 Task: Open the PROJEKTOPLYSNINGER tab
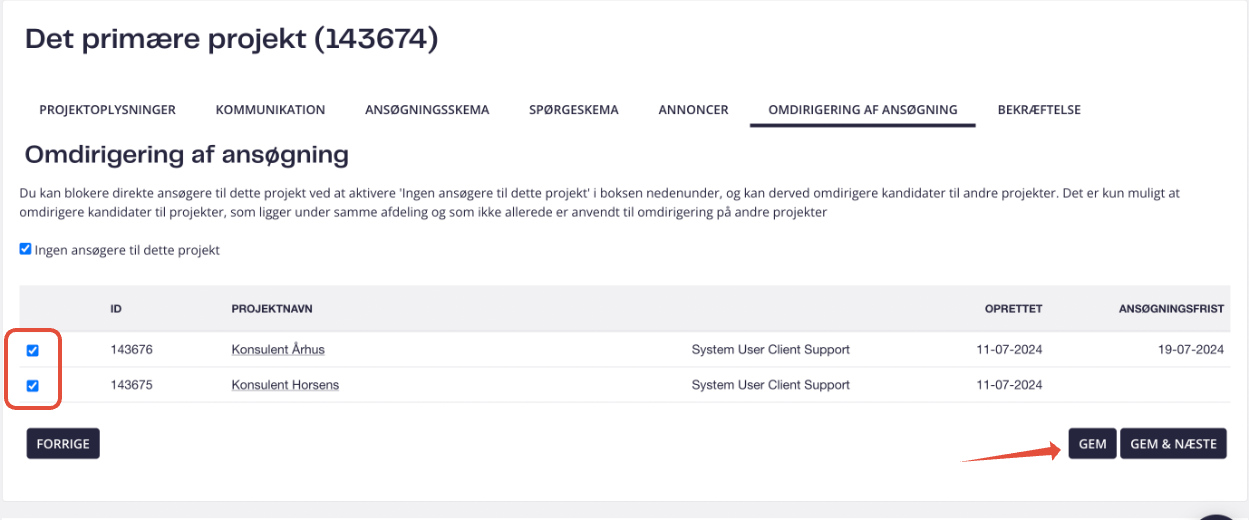107,110
